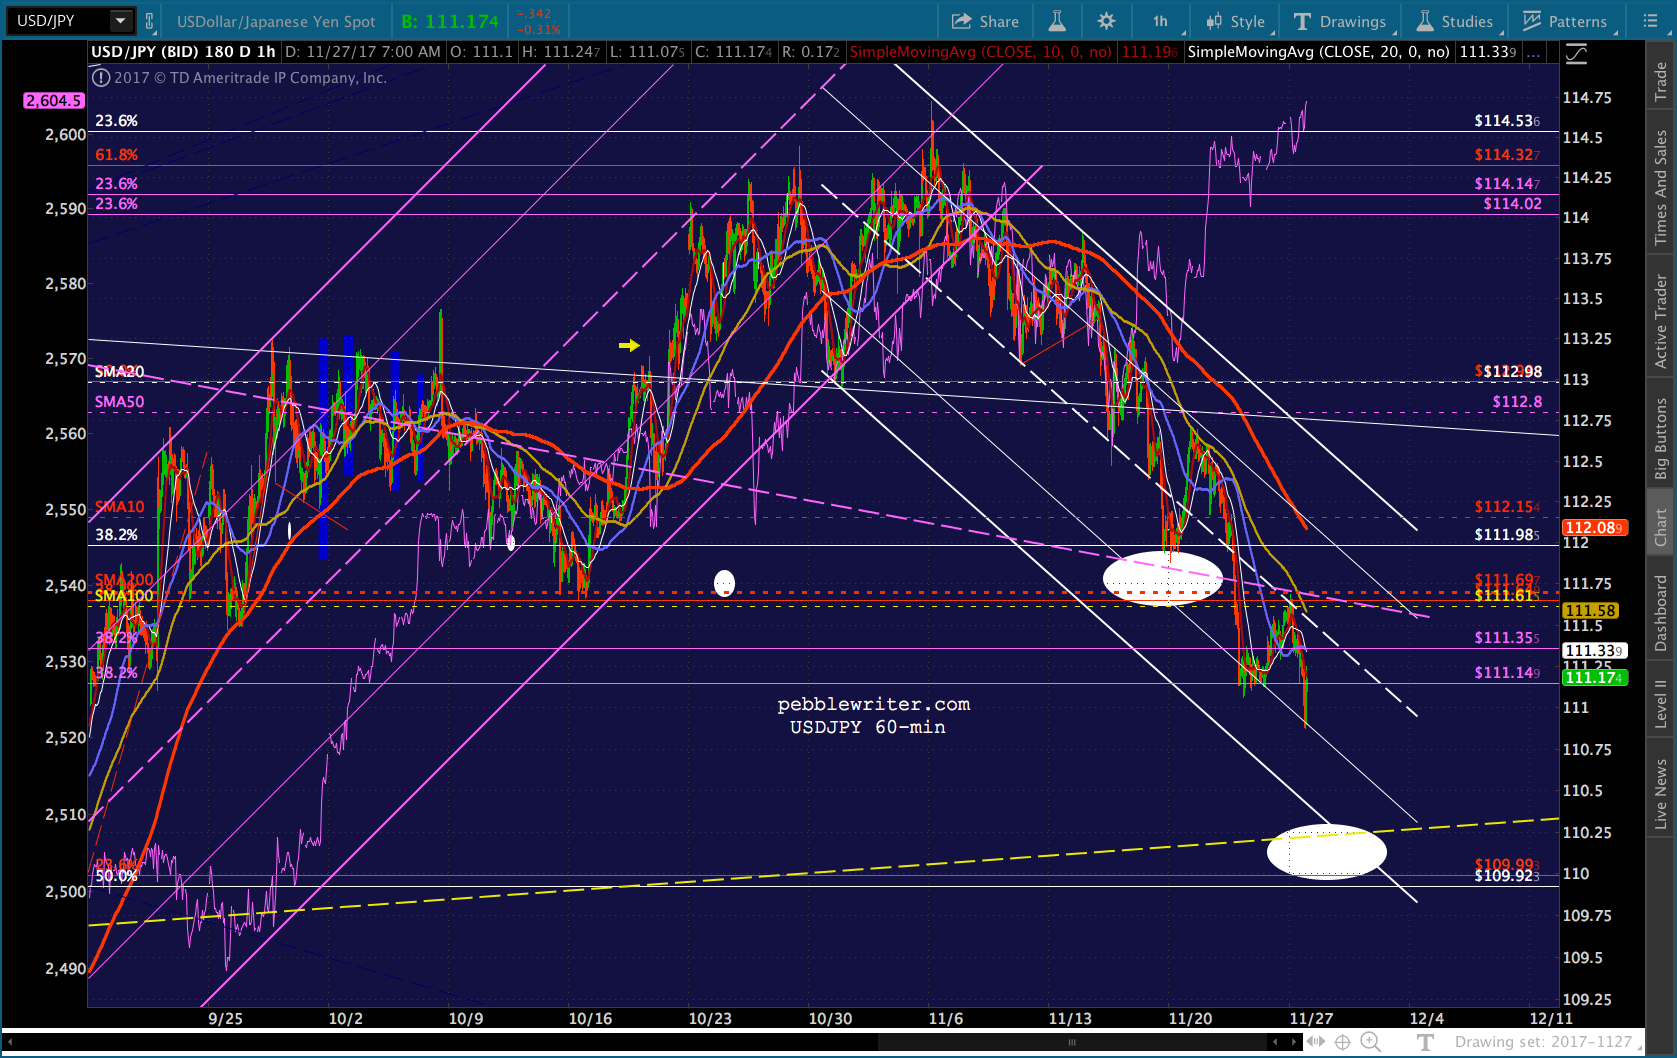Screen dimensions: 1677x1058
Task: Click the scroll left arrow below chart
Action: pyautogui.click(x=1274, y=1042)
